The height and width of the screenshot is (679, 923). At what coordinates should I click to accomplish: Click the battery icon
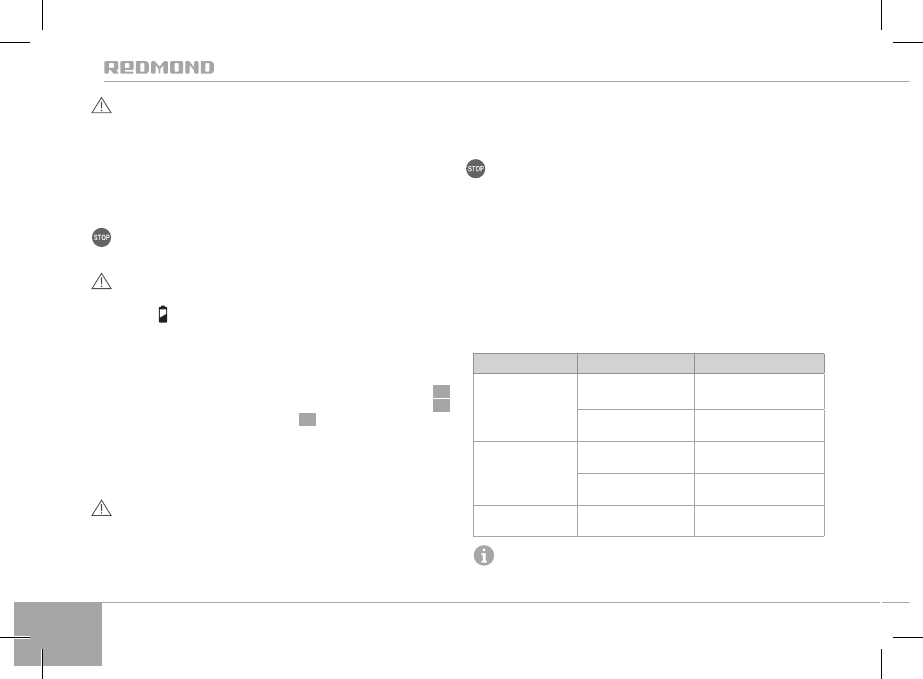163,315
